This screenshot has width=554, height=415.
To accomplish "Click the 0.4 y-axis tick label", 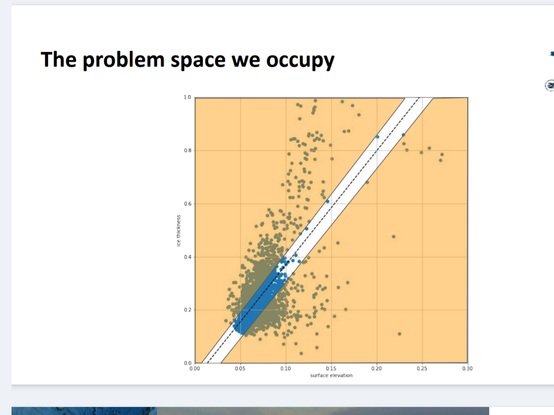I will coord(187,257).
